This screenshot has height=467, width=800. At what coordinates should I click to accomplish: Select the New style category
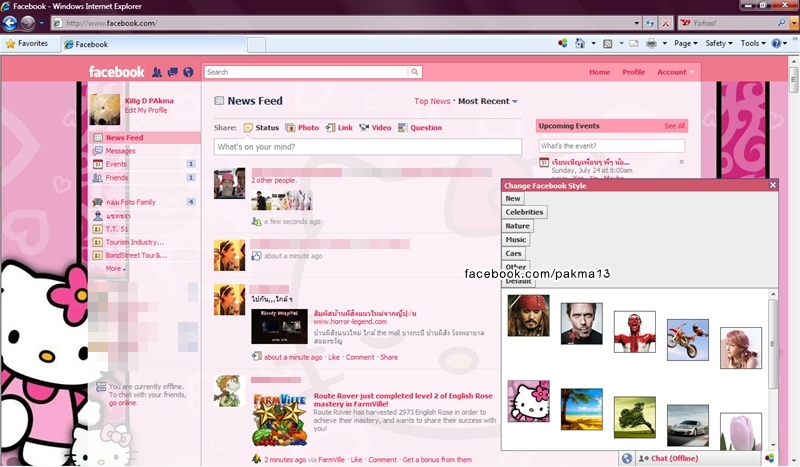(513, 199)
